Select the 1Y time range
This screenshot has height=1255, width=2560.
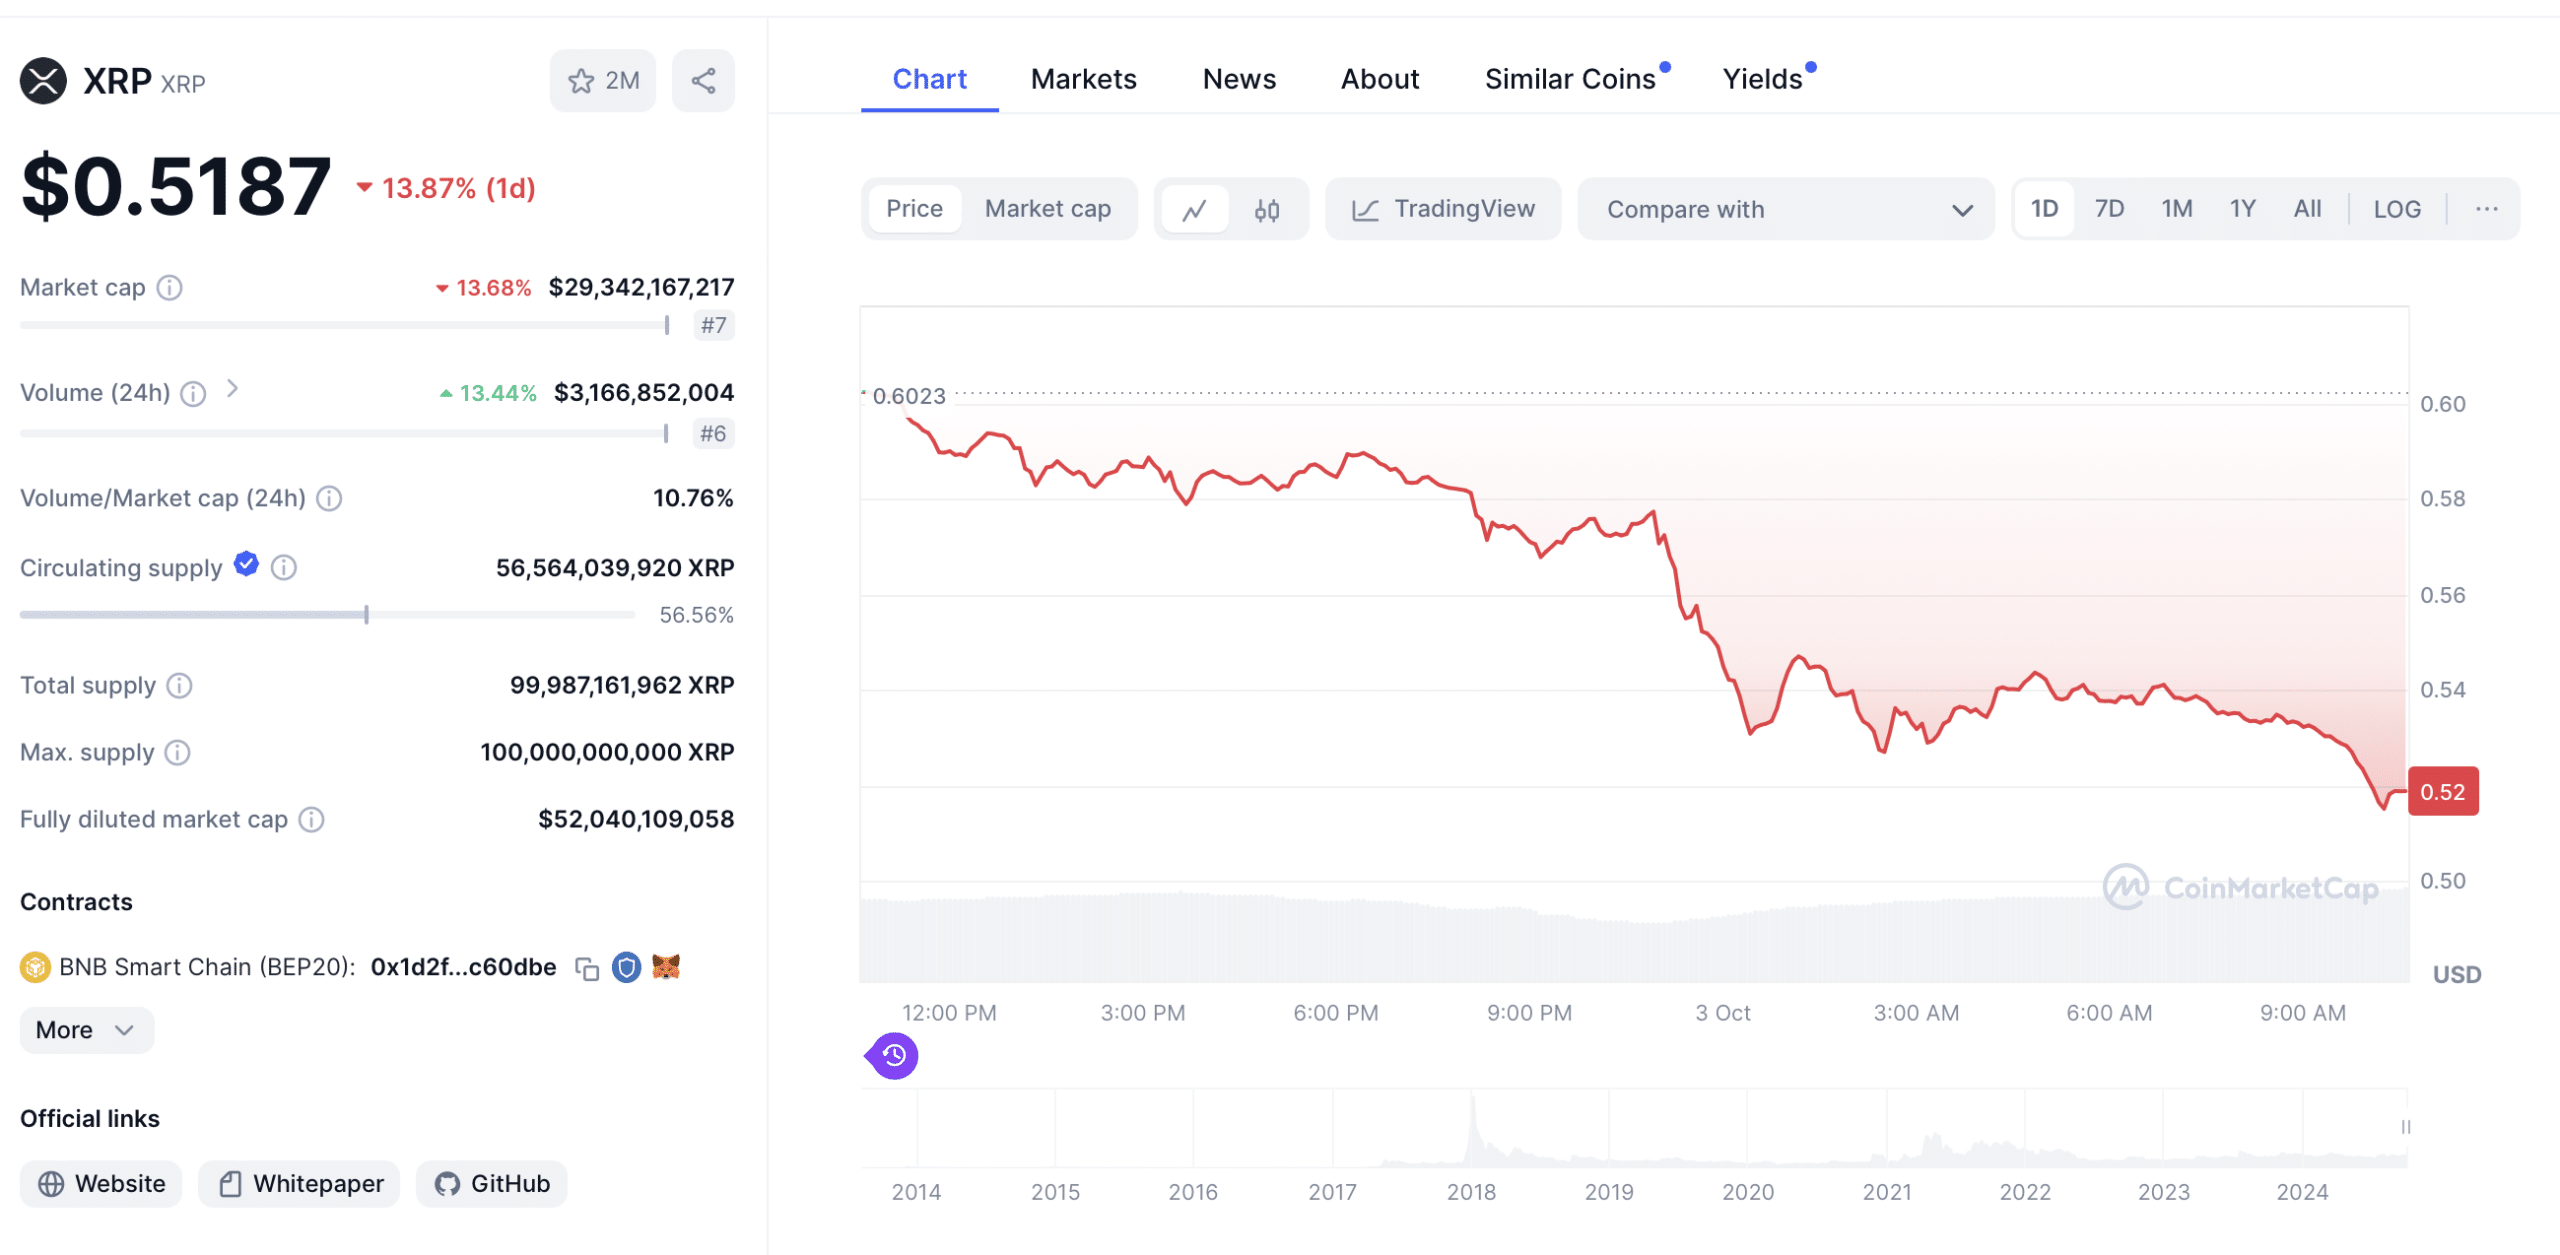[x=2242, y=209]
